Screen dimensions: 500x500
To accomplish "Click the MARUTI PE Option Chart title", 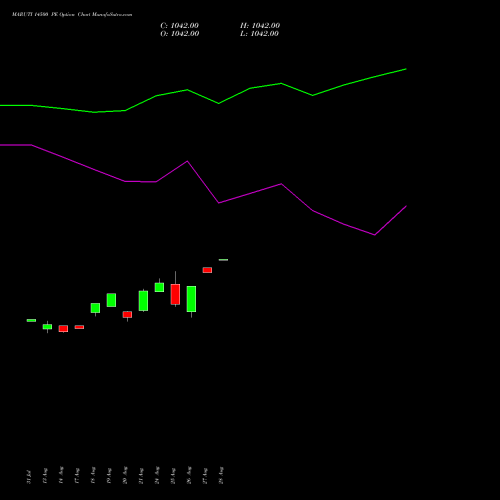I will [72, 15].
